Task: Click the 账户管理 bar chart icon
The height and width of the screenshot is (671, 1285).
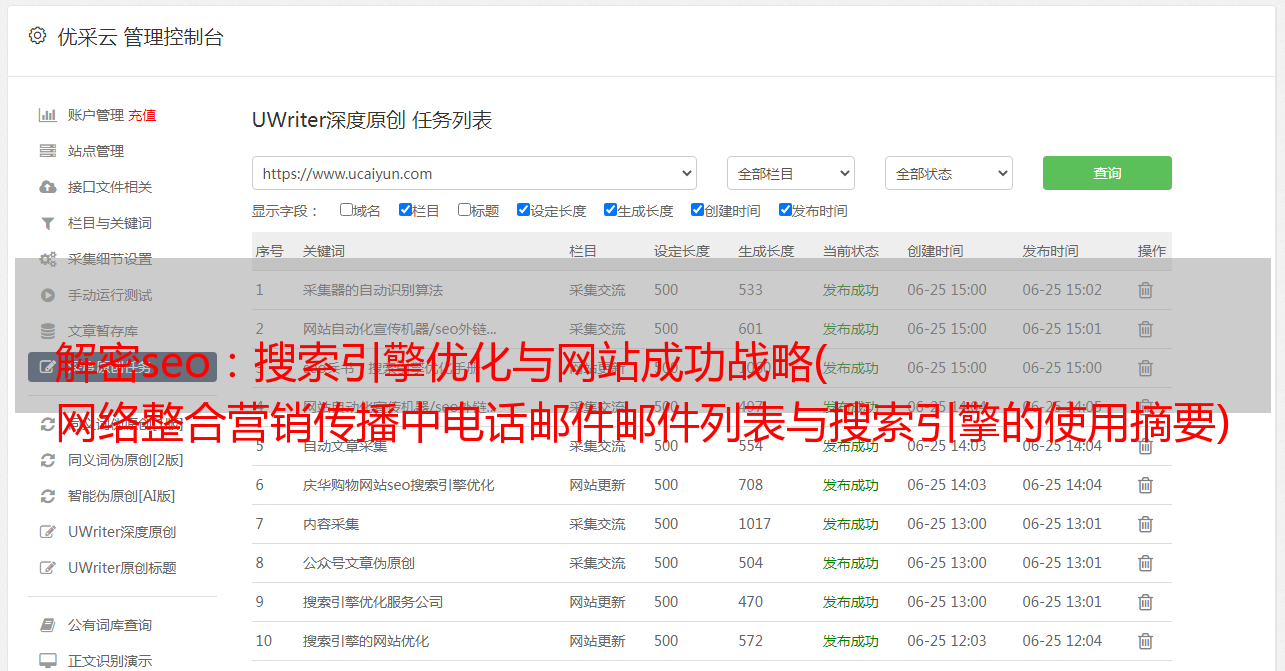Action: tap(47, 115)
